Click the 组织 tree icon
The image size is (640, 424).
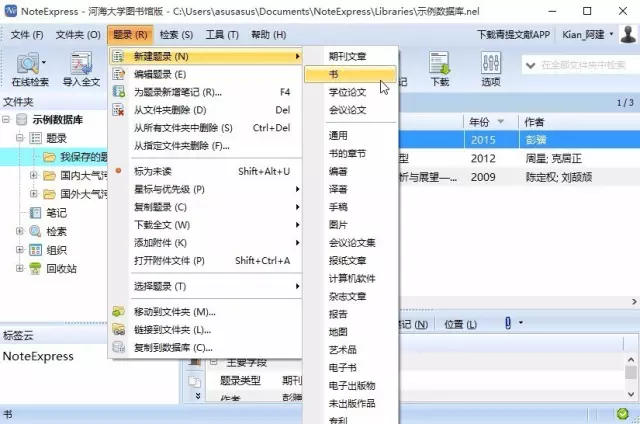coord(36,250)
